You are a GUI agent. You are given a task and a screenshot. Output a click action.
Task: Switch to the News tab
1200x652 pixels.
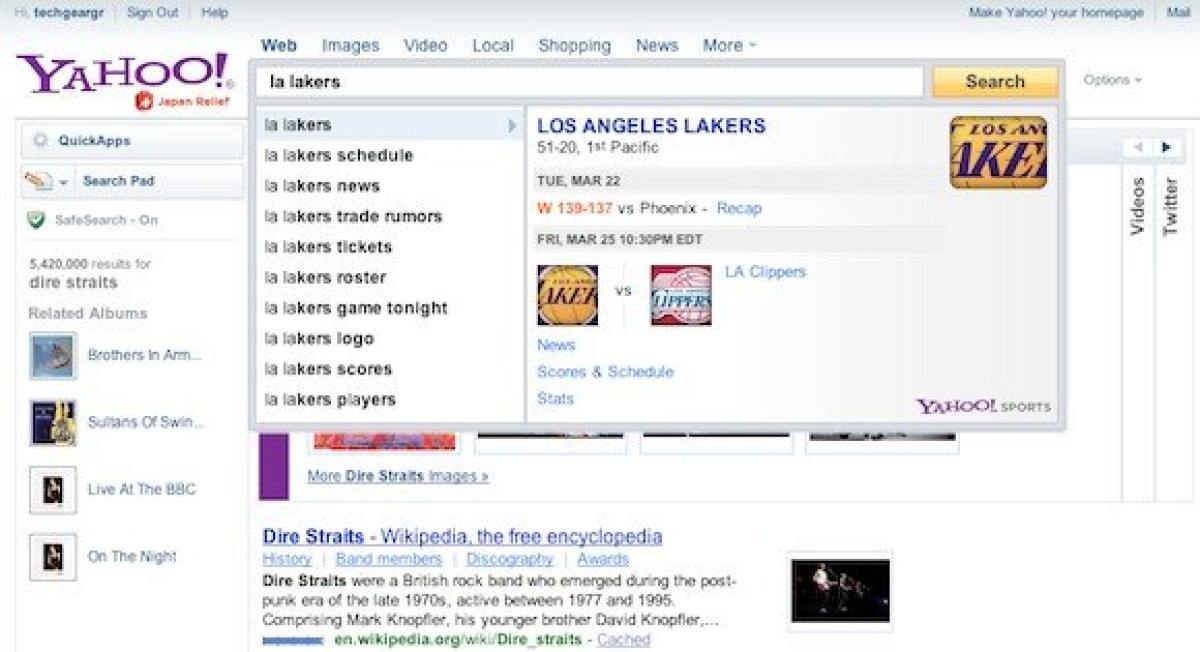click(657, 45)
